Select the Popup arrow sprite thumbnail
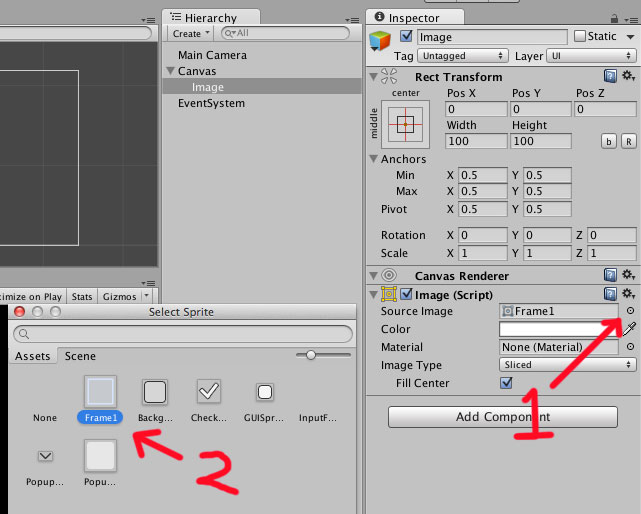Viewport: 641px width, 514px height. [x=45, y=456]
